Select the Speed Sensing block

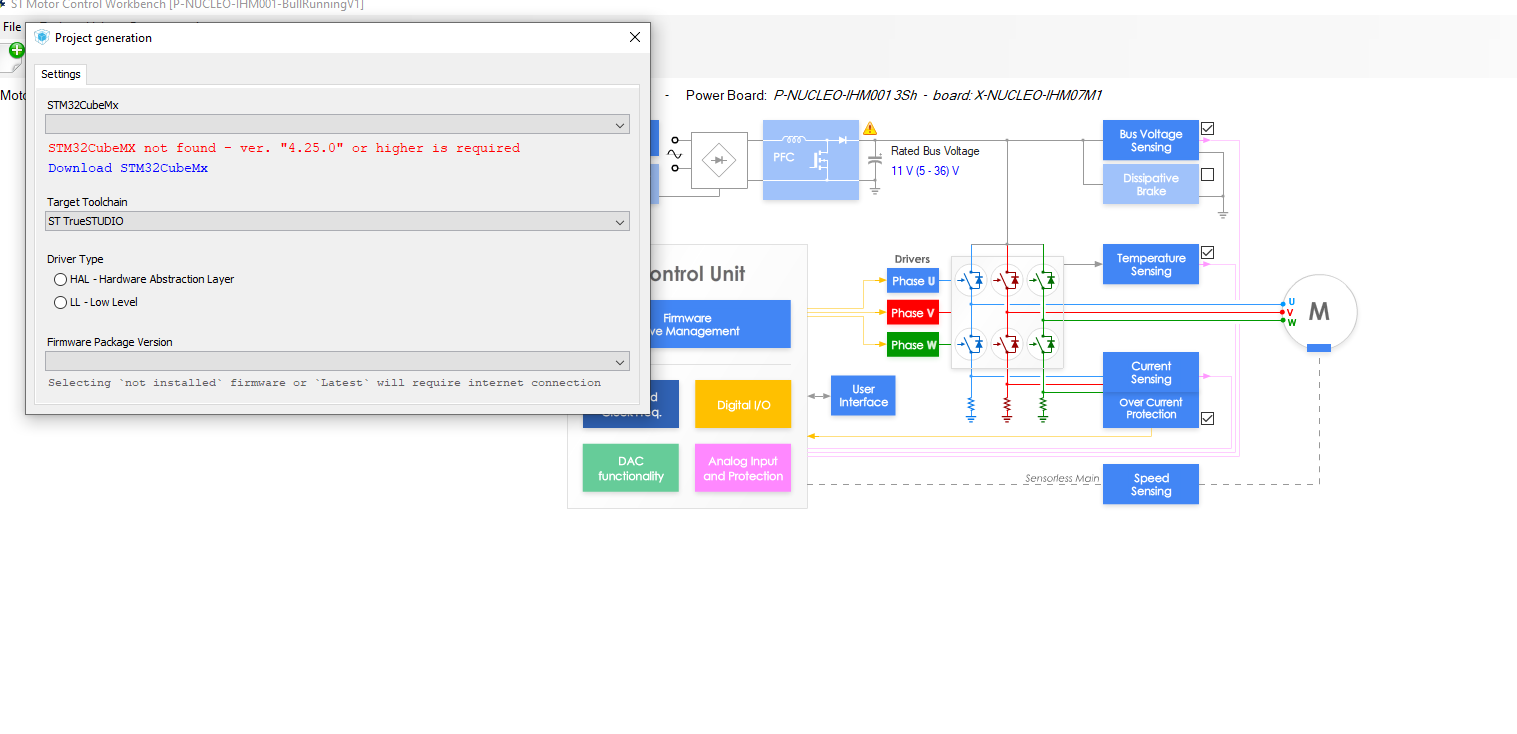(1150, 484)
